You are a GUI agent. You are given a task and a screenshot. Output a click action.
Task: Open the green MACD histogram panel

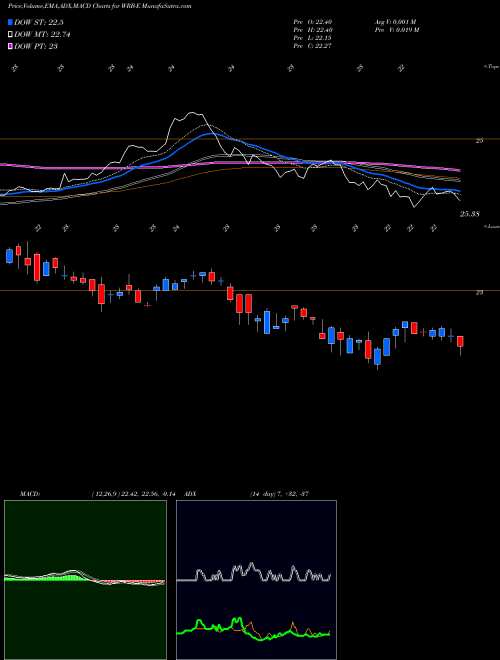85,580
